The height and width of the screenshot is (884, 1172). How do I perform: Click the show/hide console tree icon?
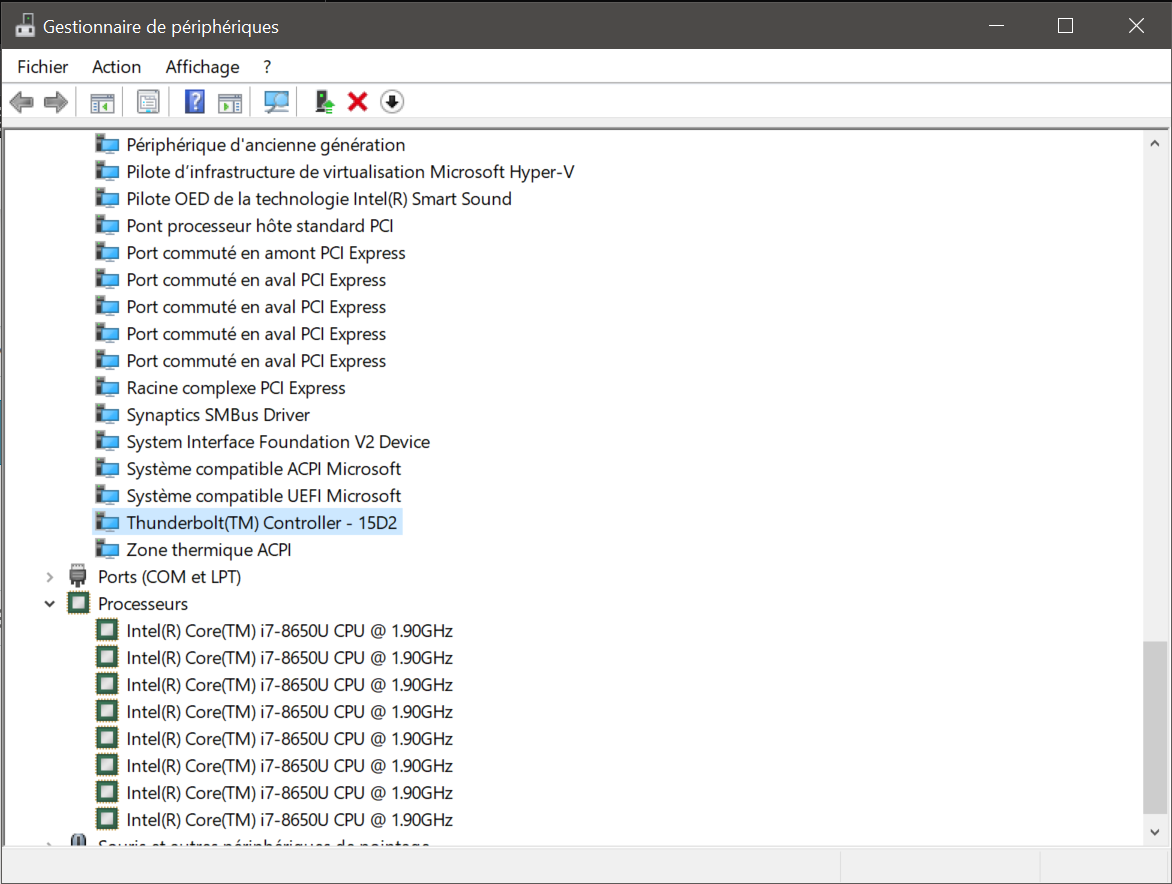[x=102, y=102]
